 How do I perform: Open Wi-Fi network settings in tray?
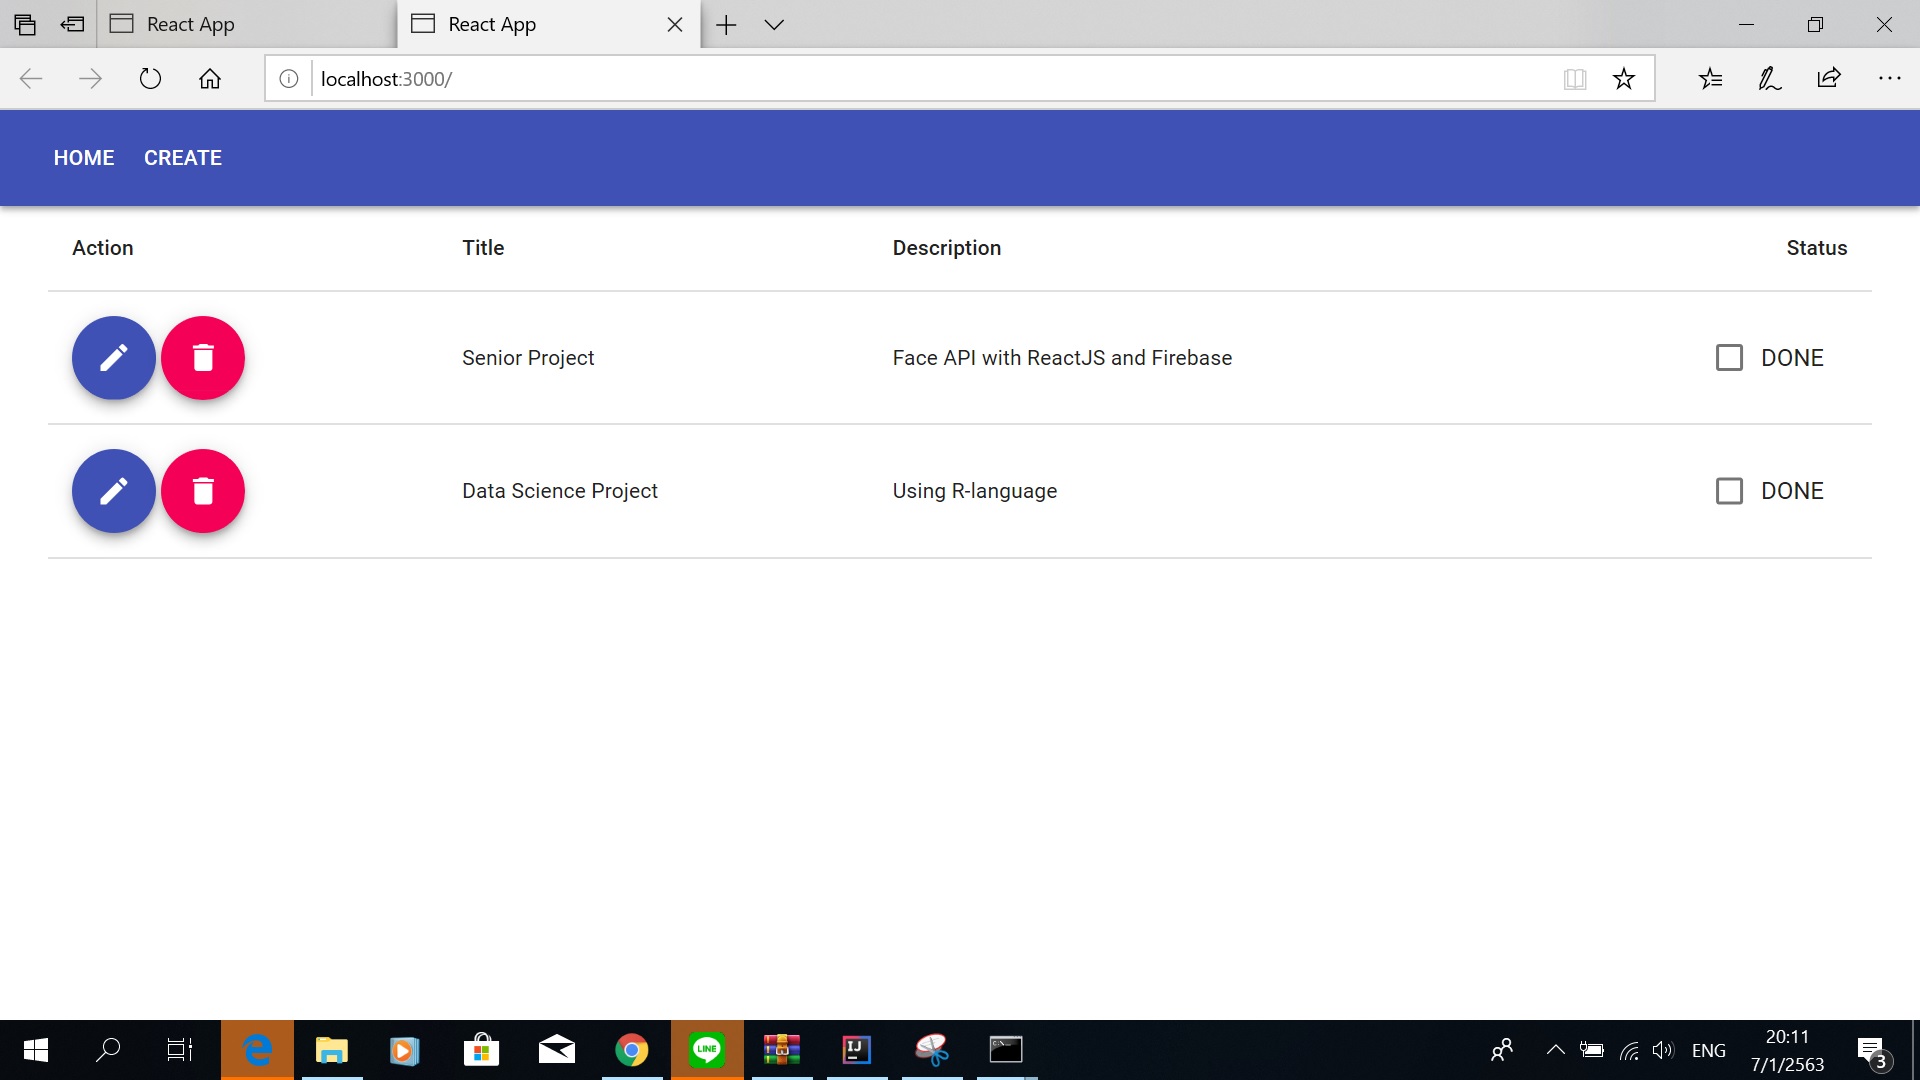click(x=1629, y=1050)
